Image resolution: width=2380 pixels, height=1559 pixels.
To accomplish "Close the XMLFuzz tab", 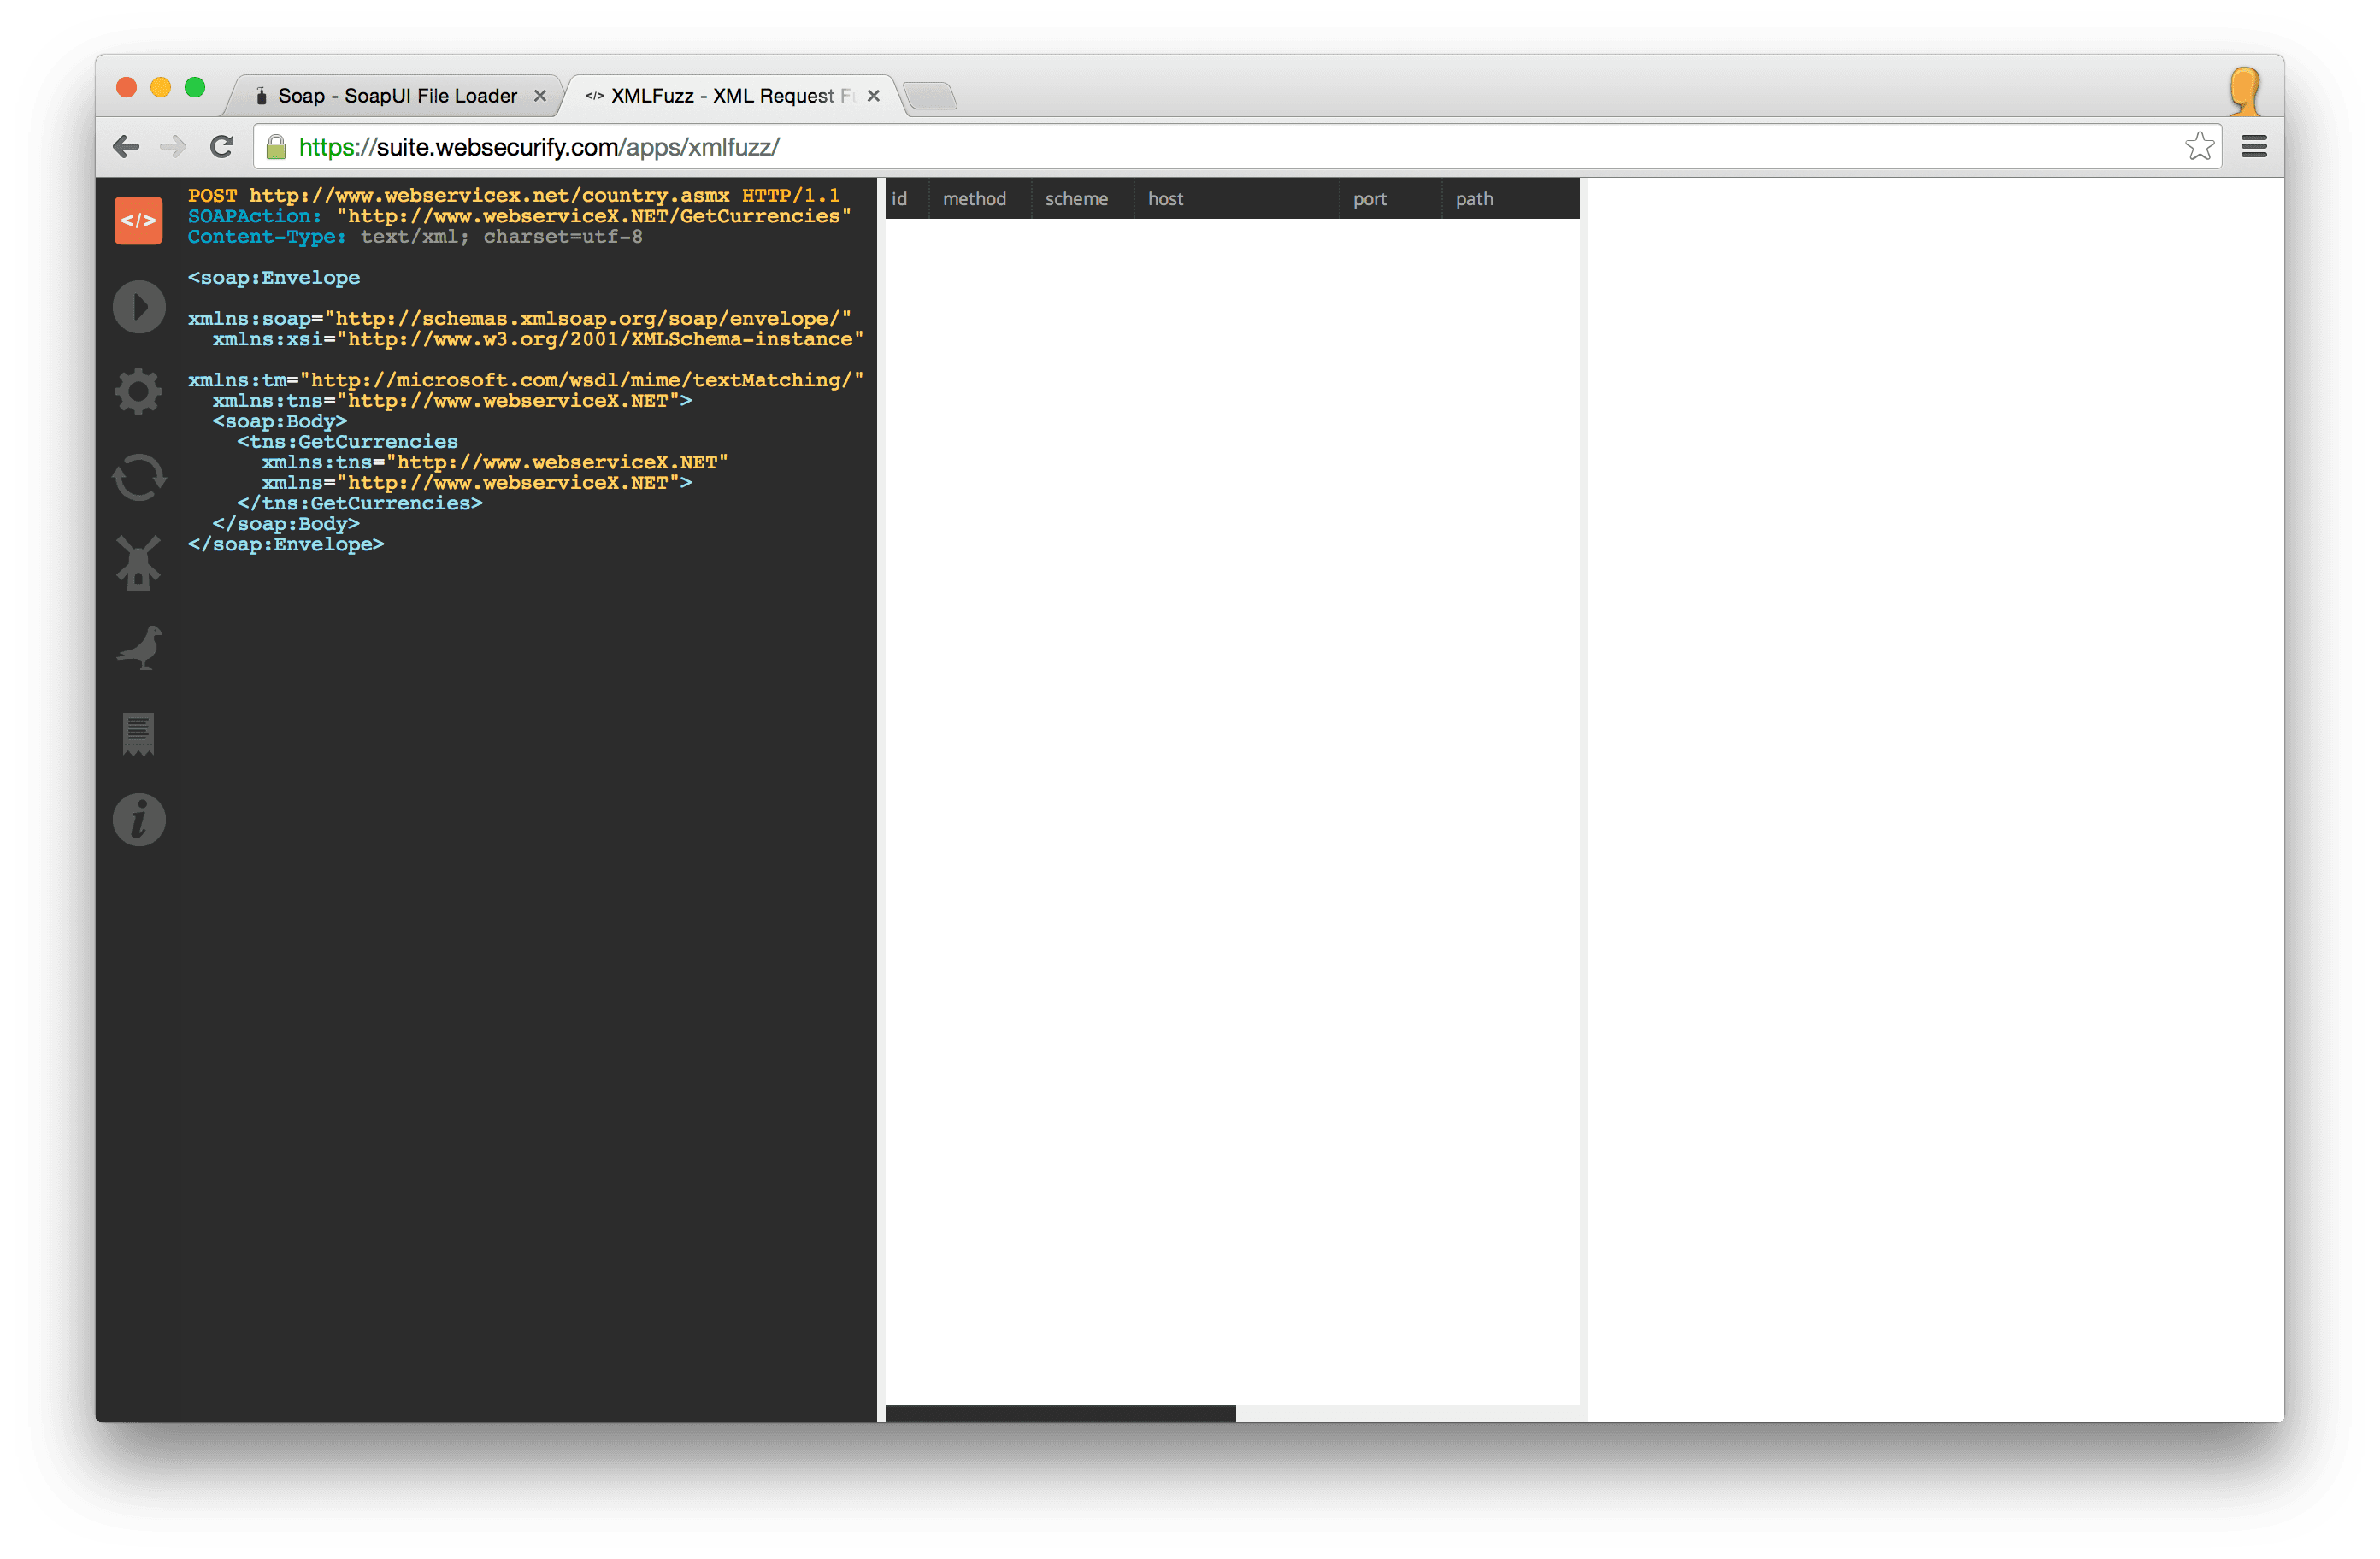I will [x=874, y=96].
